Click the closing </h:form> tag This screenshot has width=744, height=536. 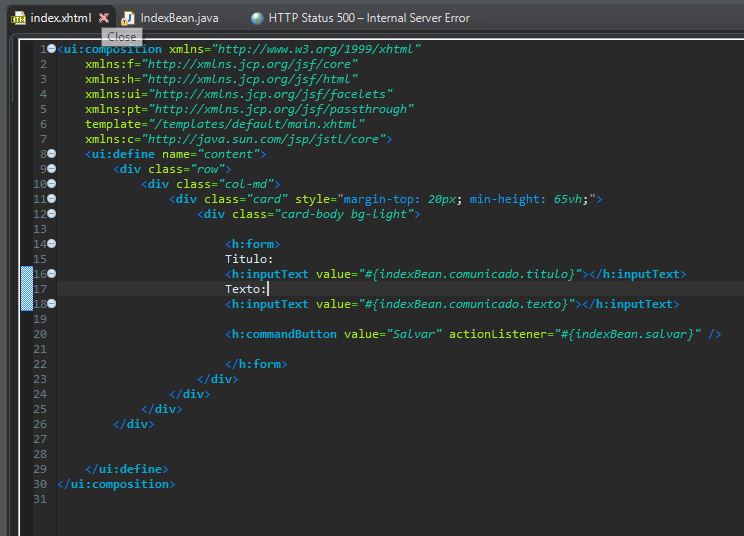point(256,364)
